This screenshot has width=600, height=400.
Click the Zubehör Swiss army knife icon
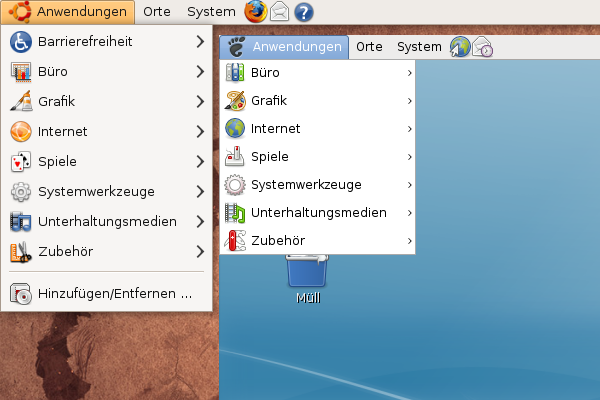point(235,241)
